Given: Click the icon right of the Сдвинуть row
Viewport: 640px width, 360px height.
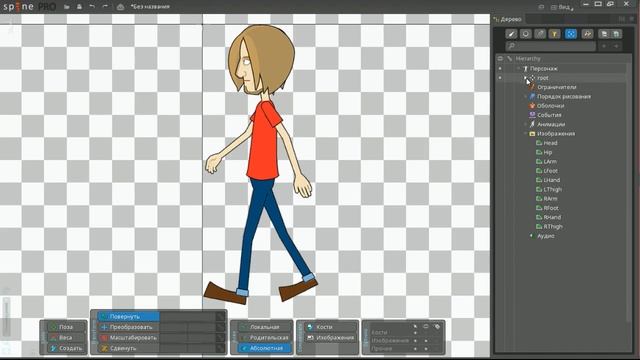Looking at the screenshot, I should coord(221,348).
